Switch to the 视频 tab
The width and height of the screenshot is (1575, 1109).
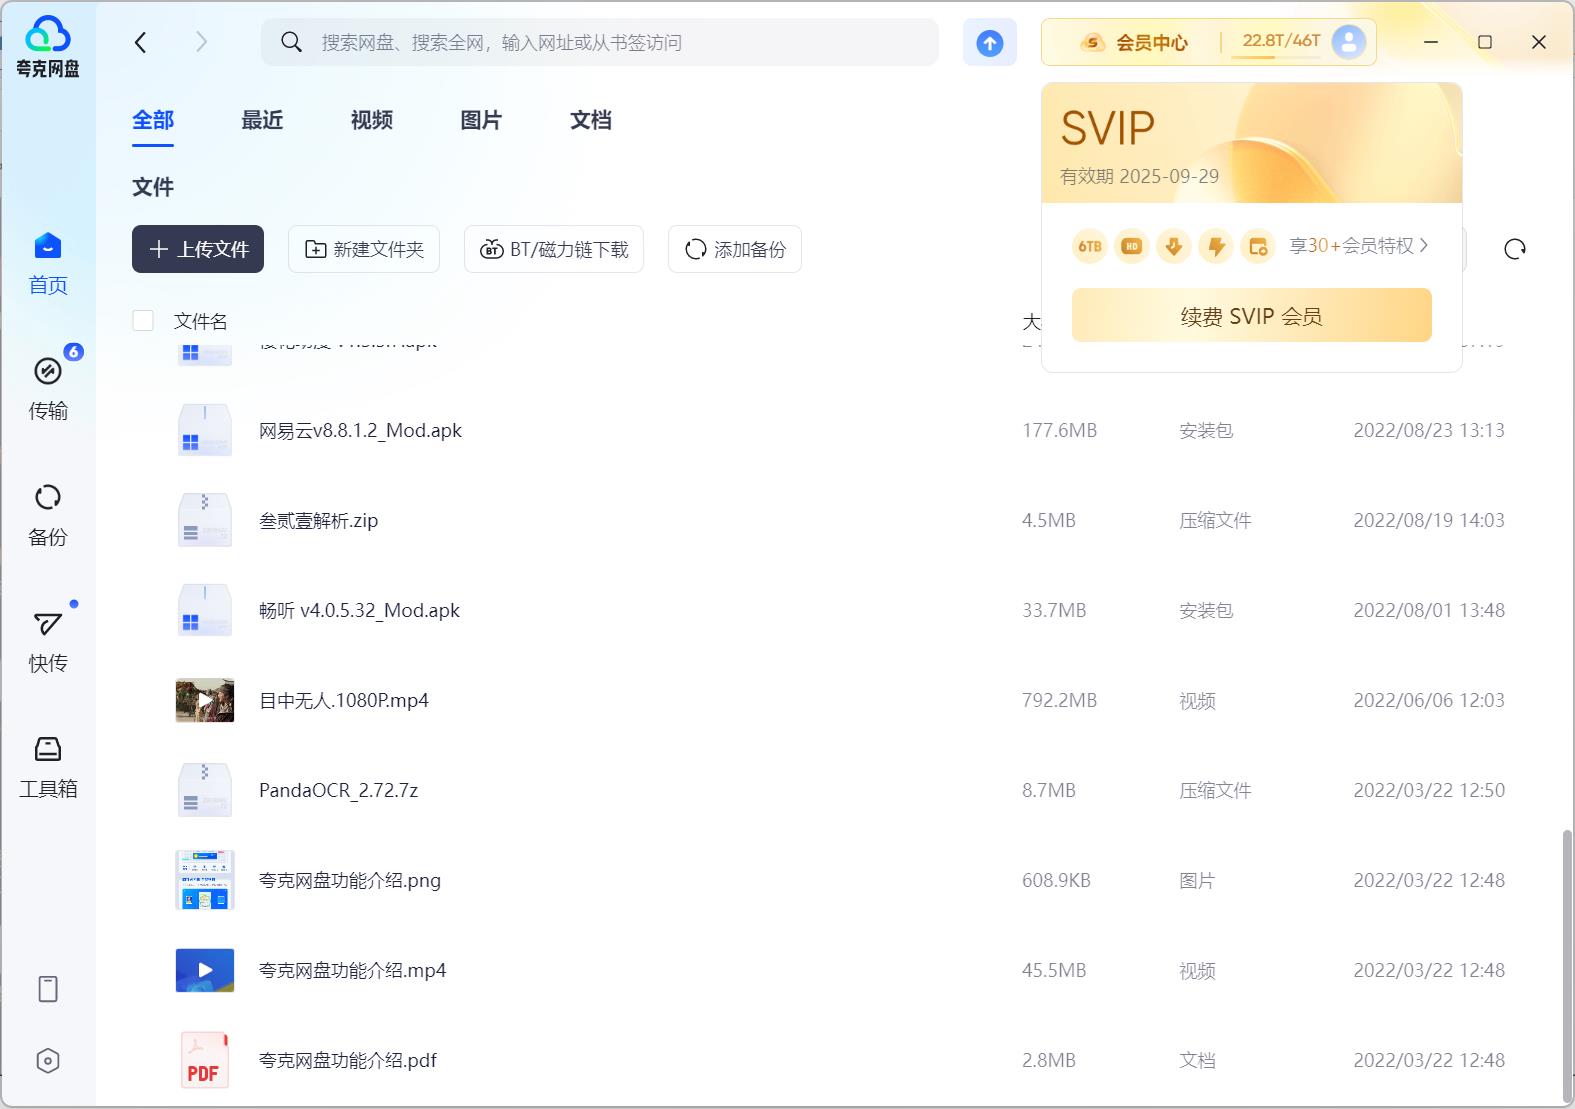coord(372,120)
